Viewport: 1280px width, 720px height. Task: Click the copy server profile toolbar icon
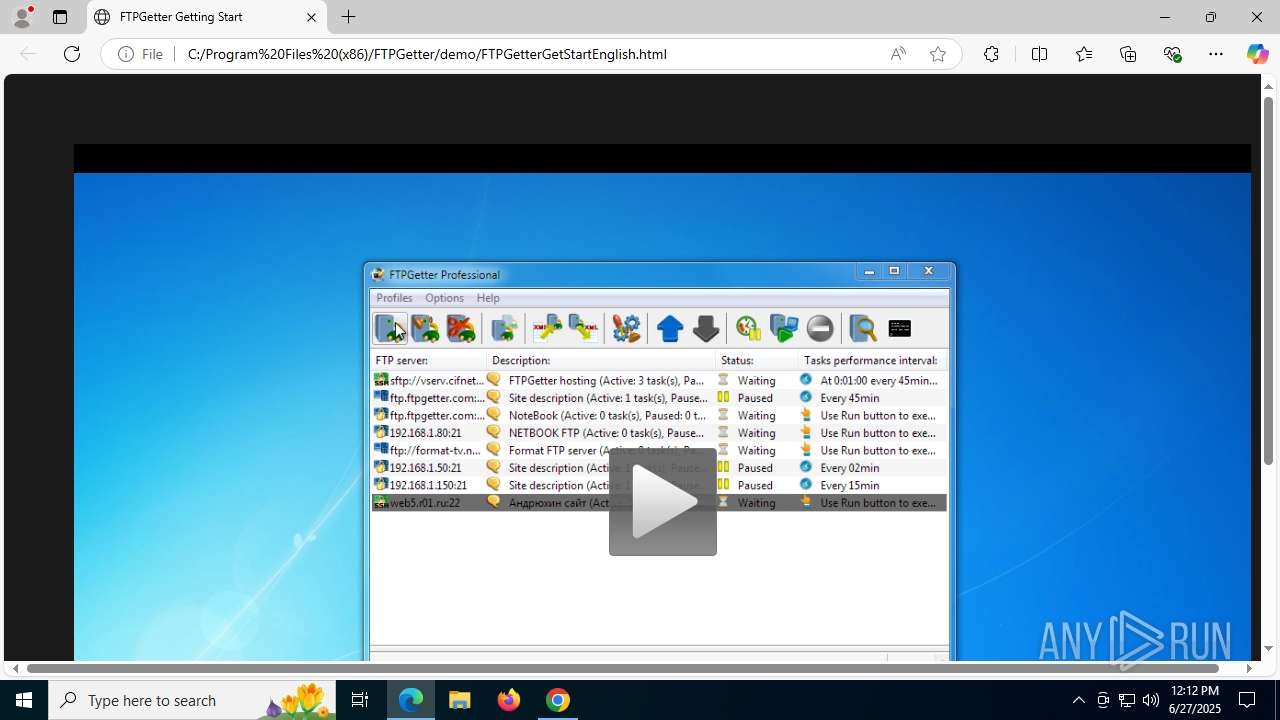[504, 328]
